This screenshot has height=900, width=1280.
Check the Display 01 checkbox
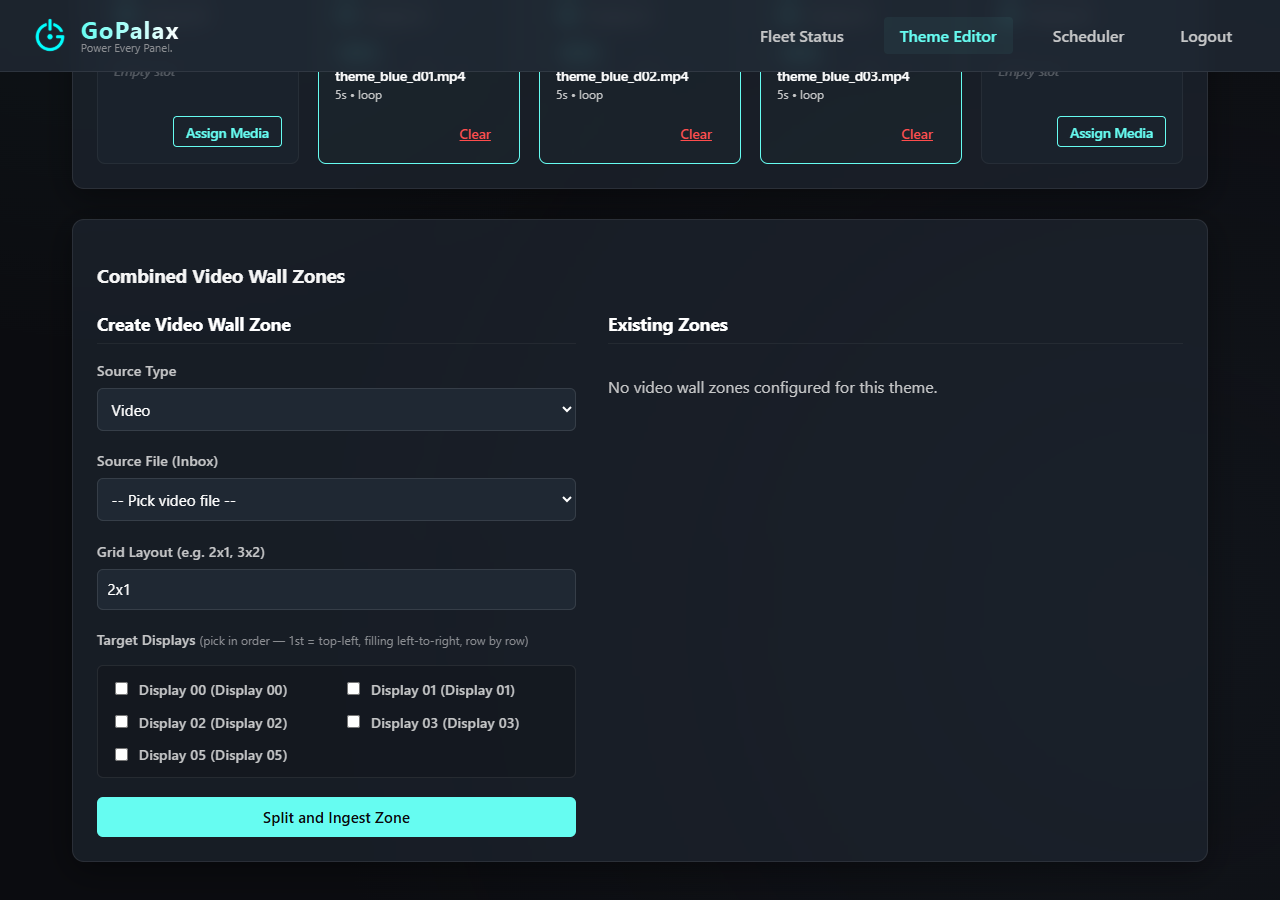click(354, 689)
